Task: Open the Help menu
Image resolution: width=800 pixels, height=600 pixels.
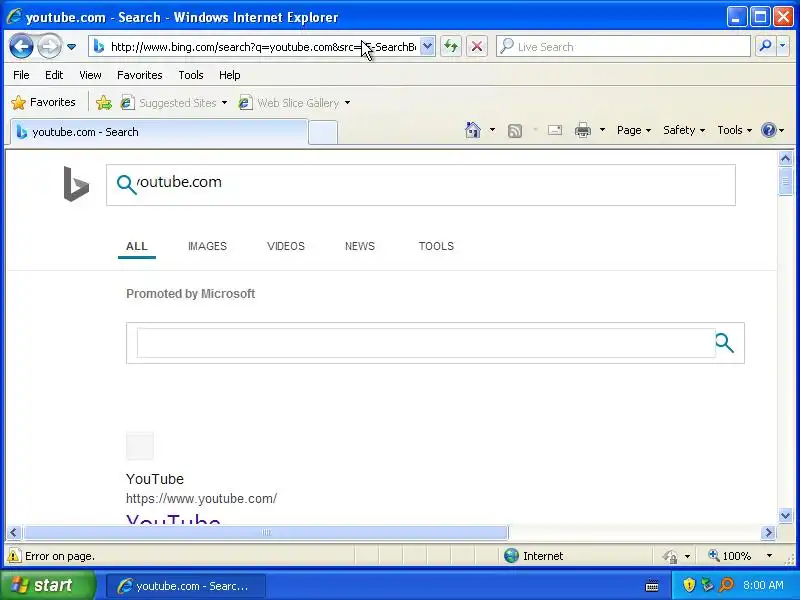Action: [x=230, y=75]
